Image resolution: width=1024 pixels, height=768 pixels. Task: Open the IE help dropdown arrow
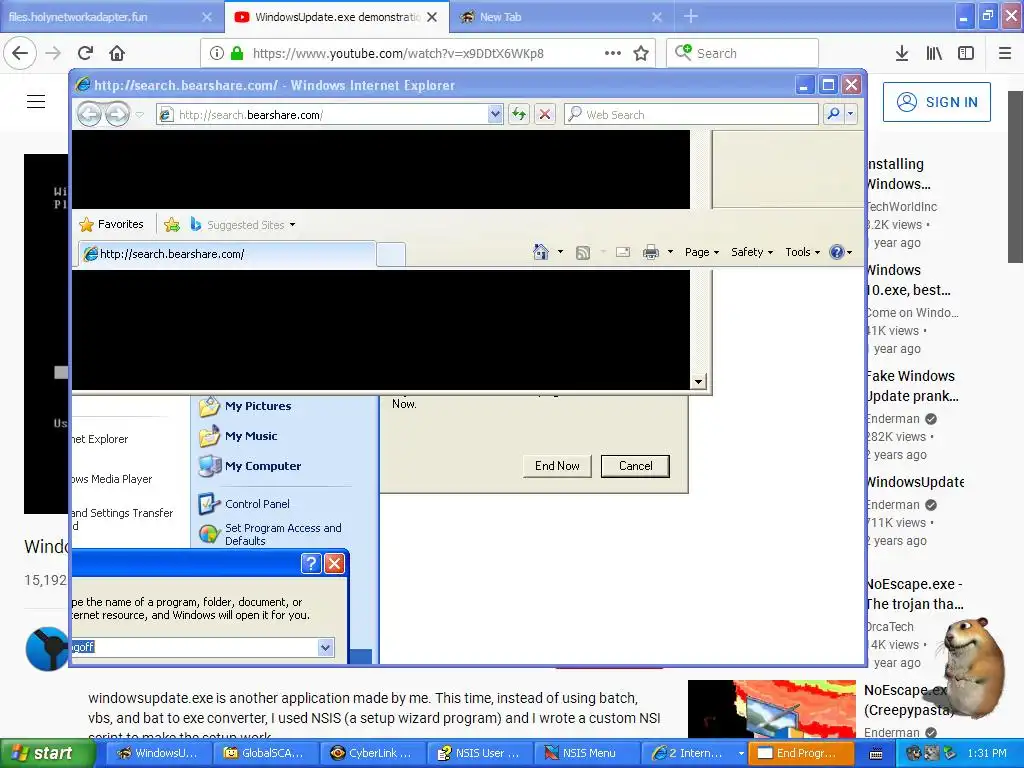(849, 252)
